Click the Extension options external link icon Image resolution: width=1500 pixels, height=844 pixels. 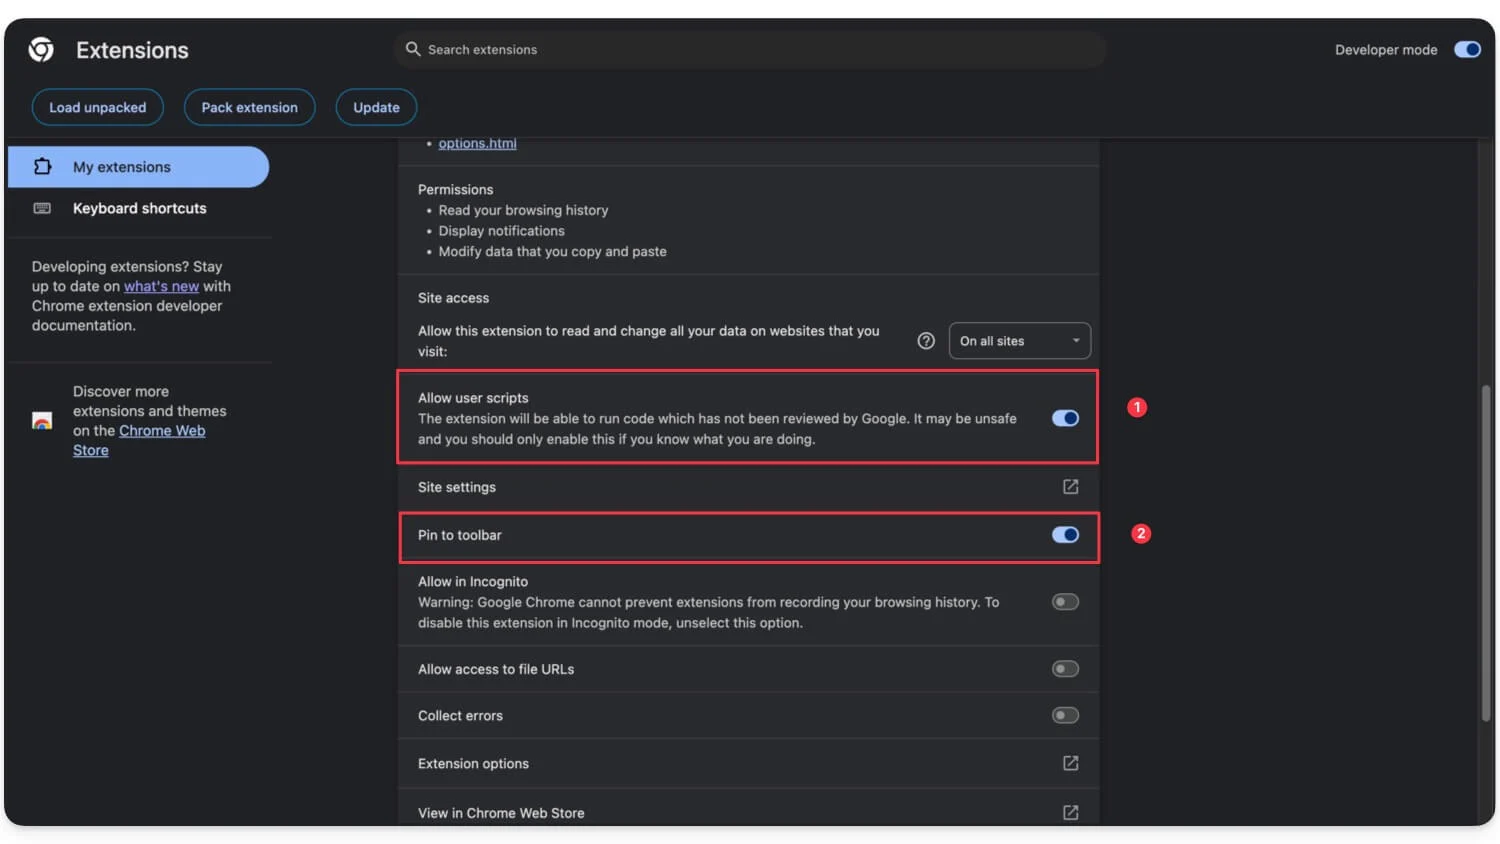(1070, 763)
